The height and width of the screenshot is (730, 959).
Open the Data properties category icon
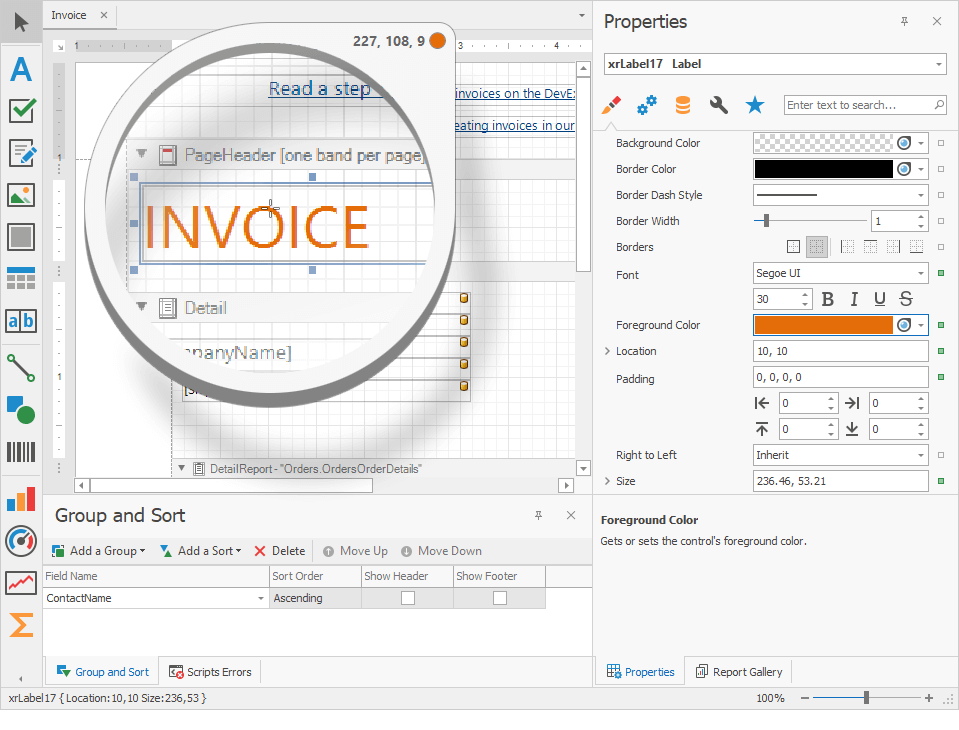coord(682,105)
